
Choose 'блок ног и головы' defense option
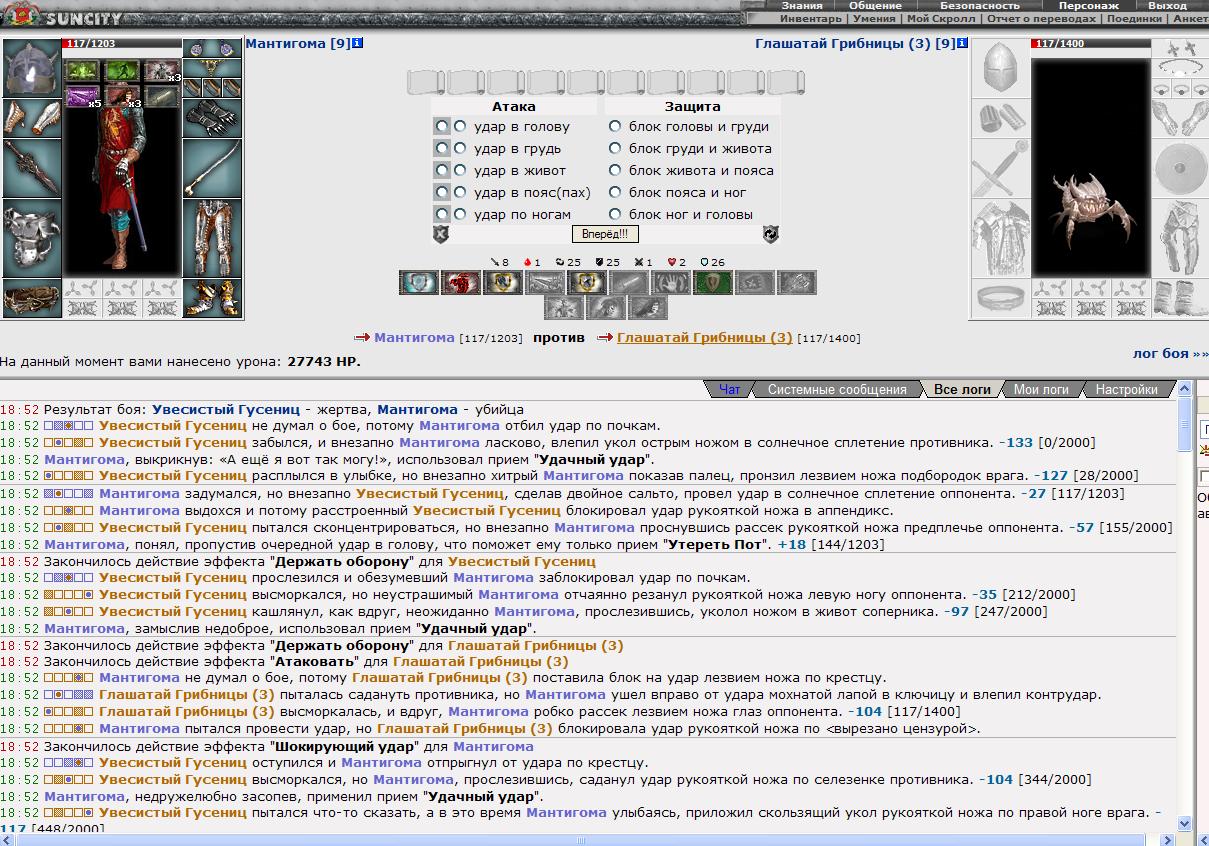coord(615,214)
